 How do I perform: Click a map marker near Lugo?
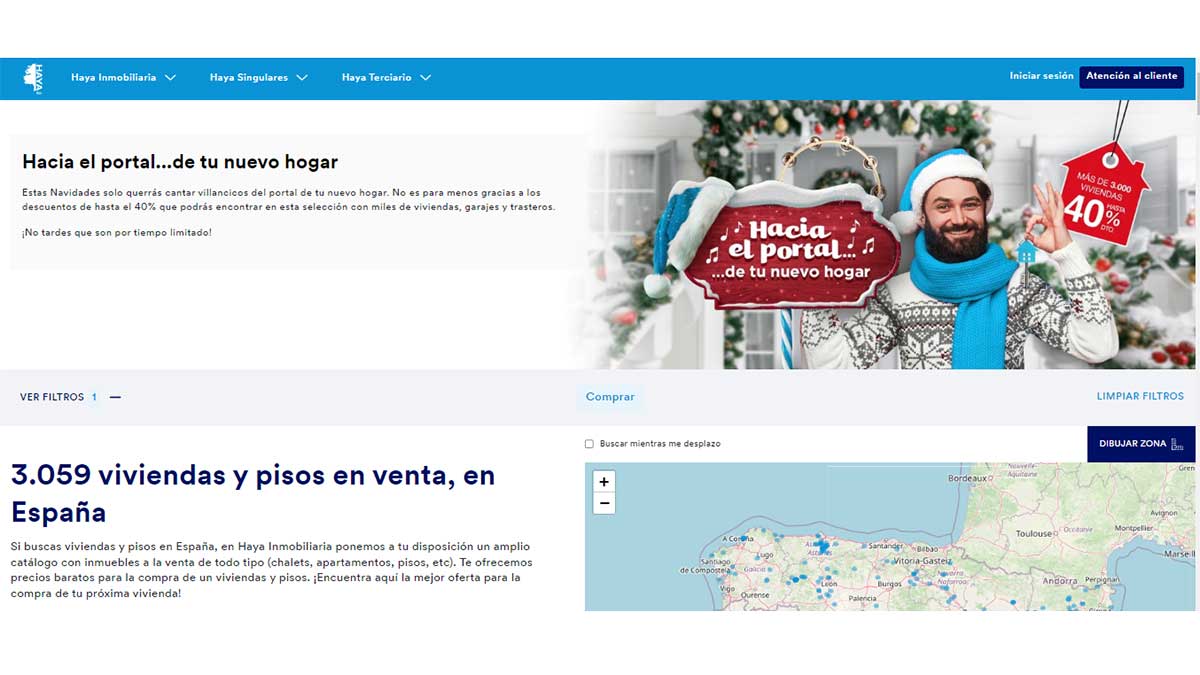point(757,557)
